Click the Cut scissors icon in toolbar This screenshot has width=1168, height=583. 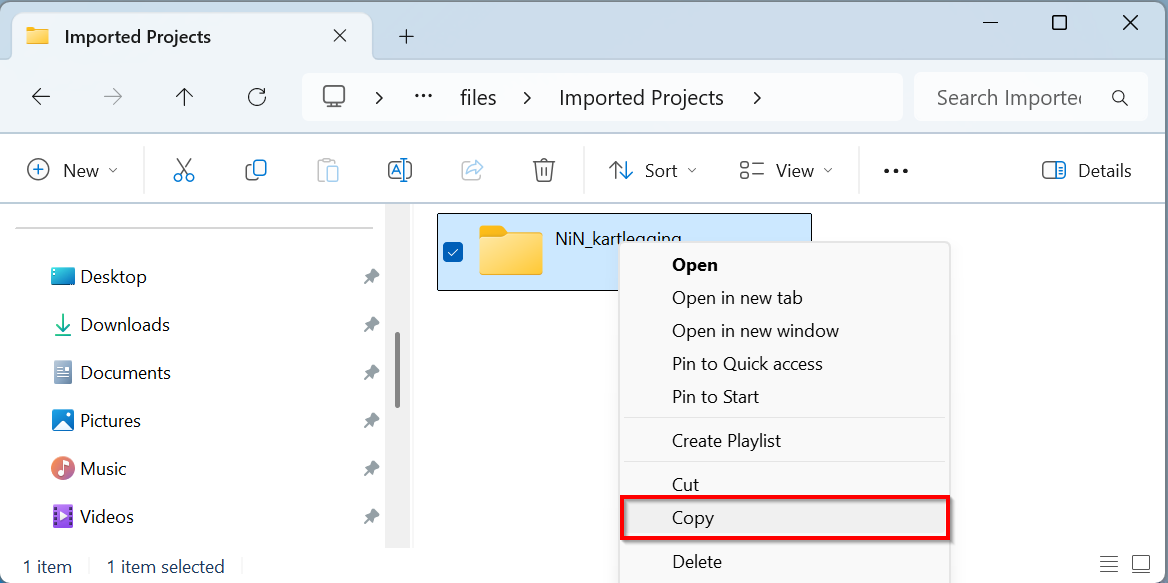(183, 171)
